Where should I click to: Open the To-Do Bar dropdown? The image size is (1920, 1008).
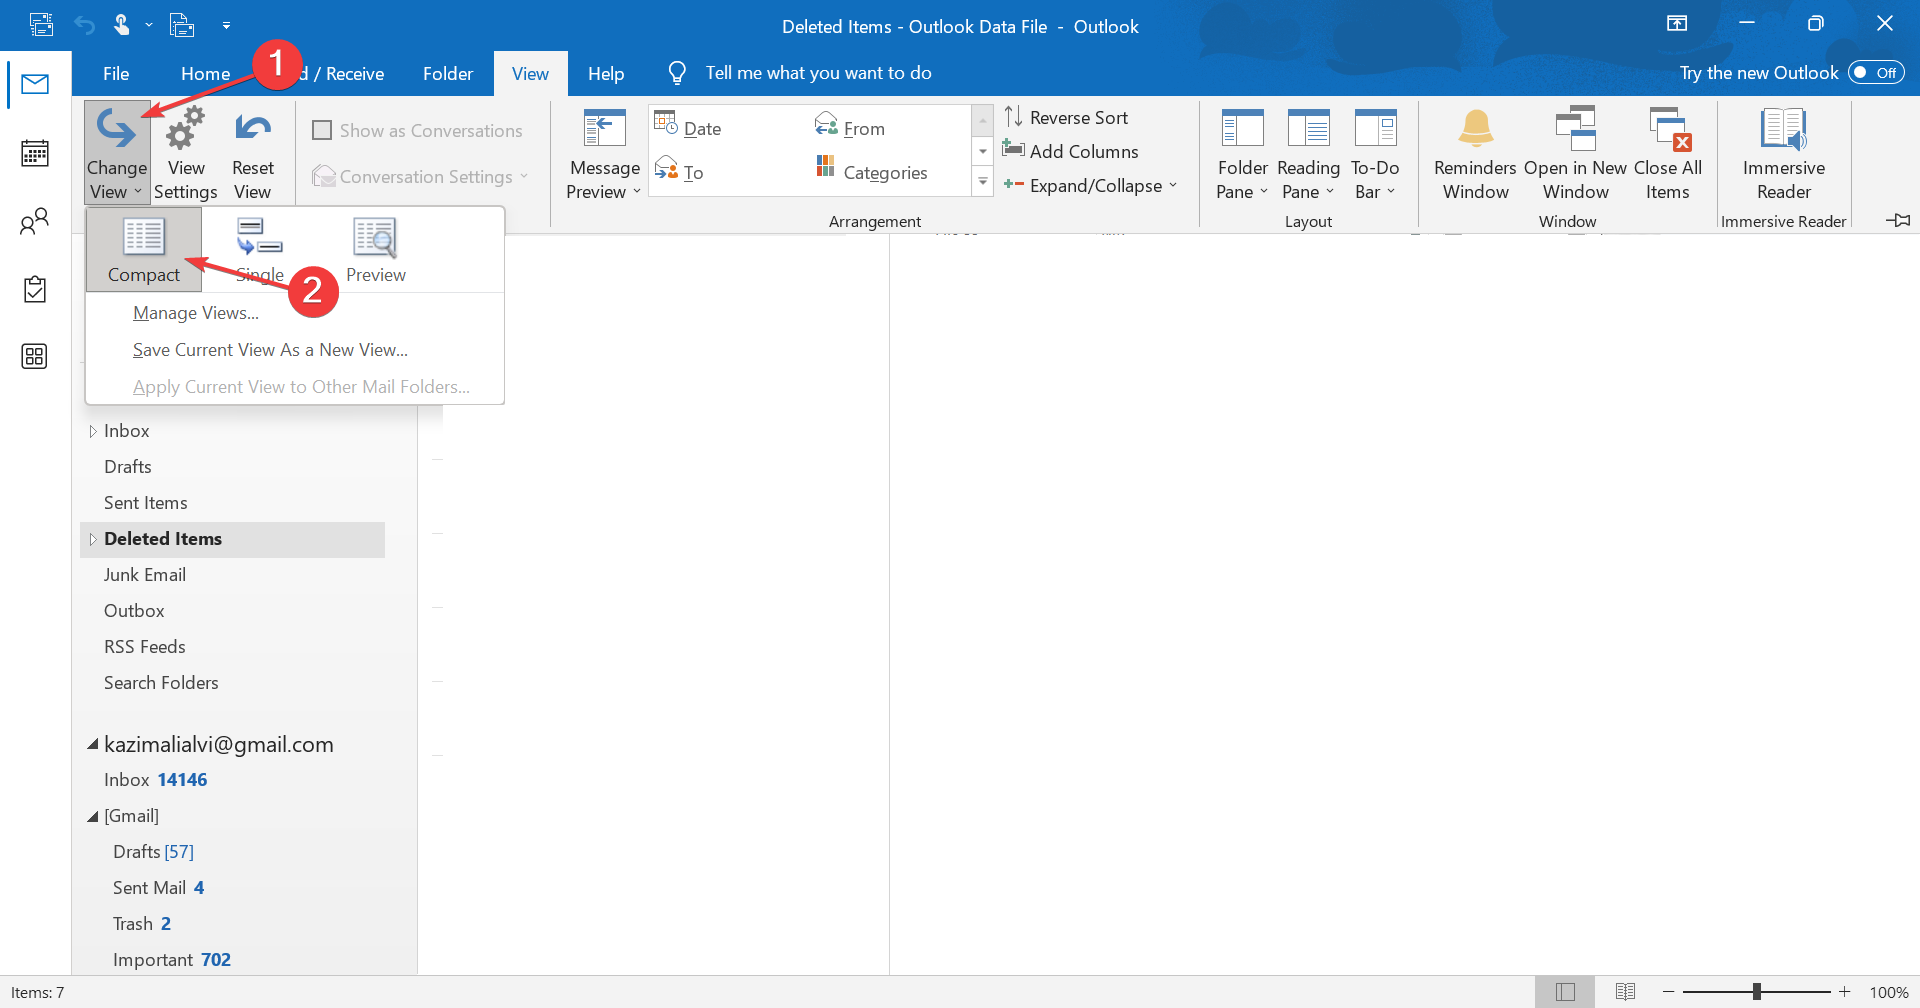[x=1375, y=153]
